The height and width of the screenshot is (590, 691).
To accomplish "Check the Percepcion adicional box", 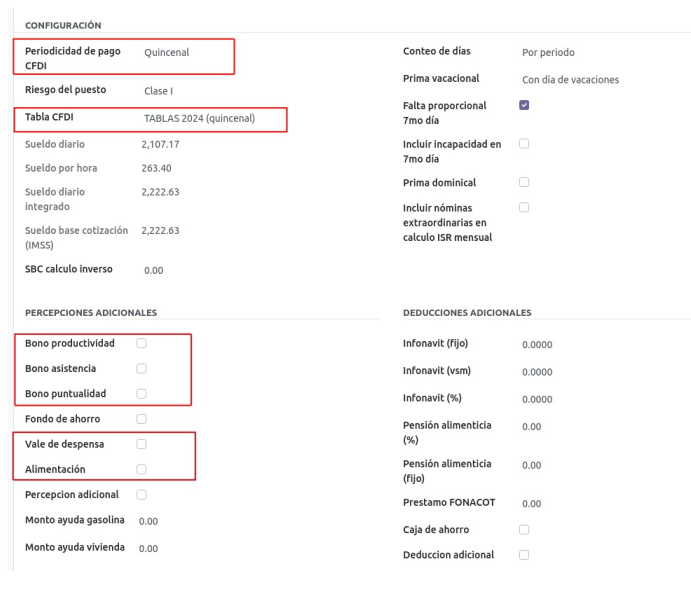I will (141, 494).
